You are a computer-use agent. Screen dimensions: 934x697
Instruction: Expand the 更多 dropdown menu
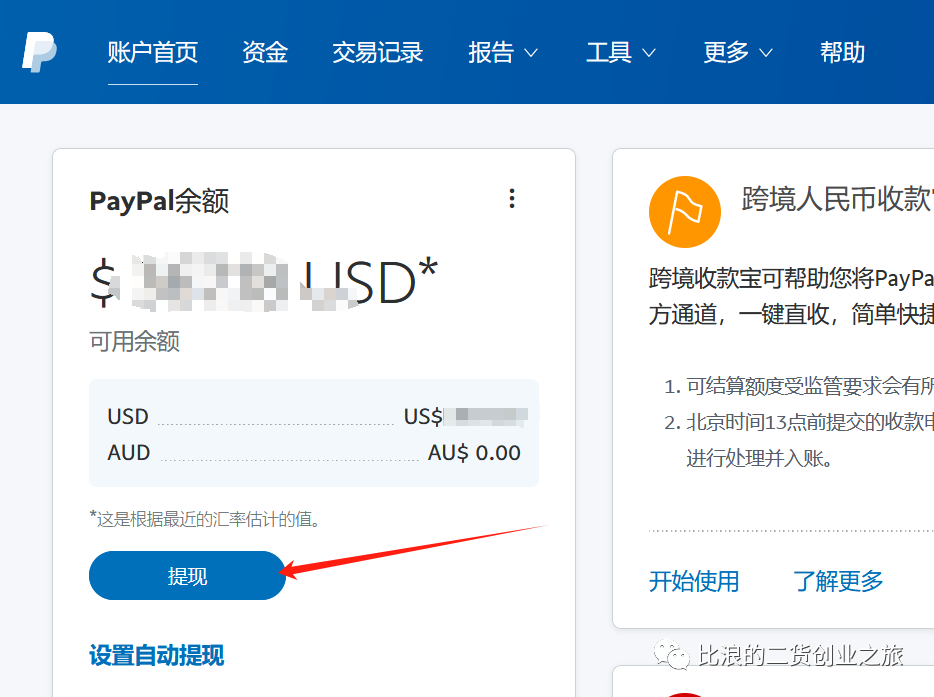click(738, 52)
